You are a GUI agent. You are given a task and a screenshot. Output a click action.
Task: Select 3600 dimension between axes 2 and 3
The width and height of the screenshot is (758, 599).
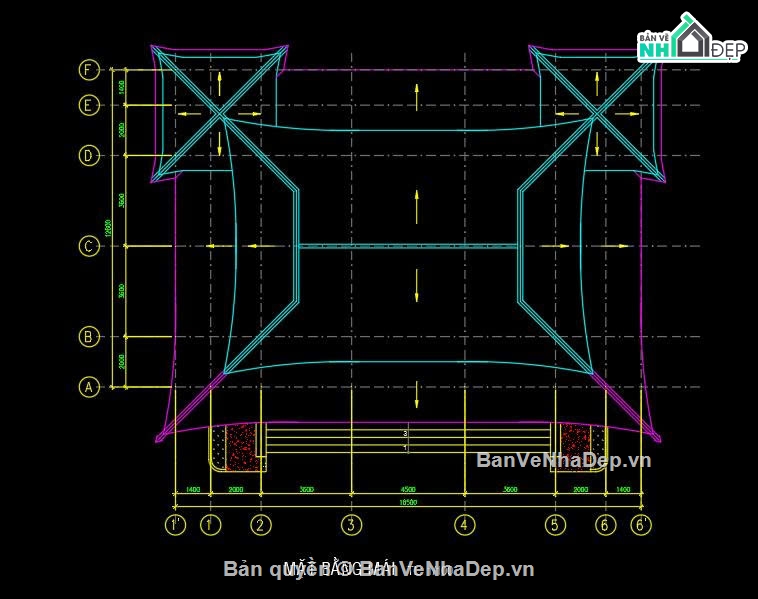tap(306, 490)
